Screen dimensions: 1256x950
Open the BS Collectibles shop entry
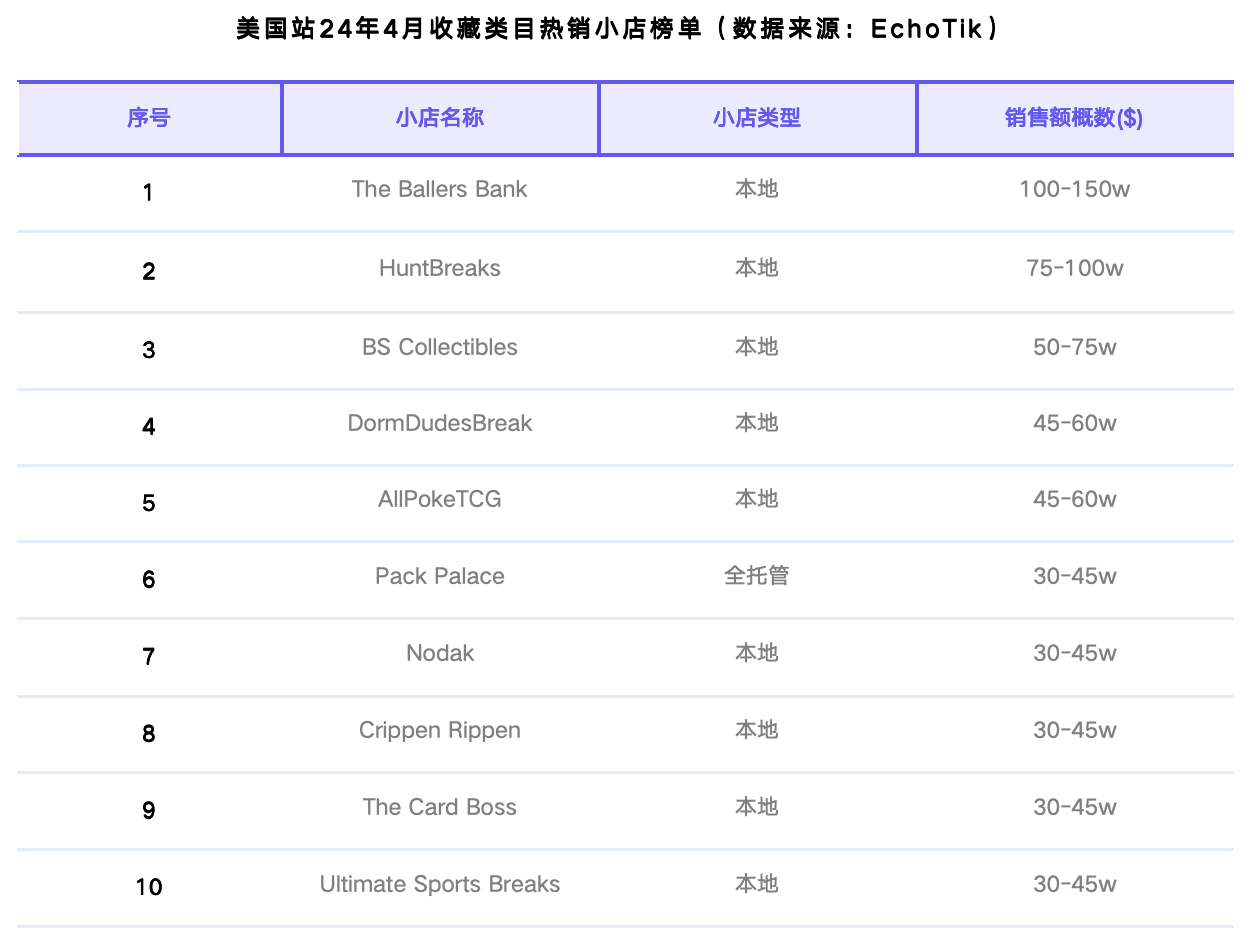pyautogui.click(x=440, y=347)
